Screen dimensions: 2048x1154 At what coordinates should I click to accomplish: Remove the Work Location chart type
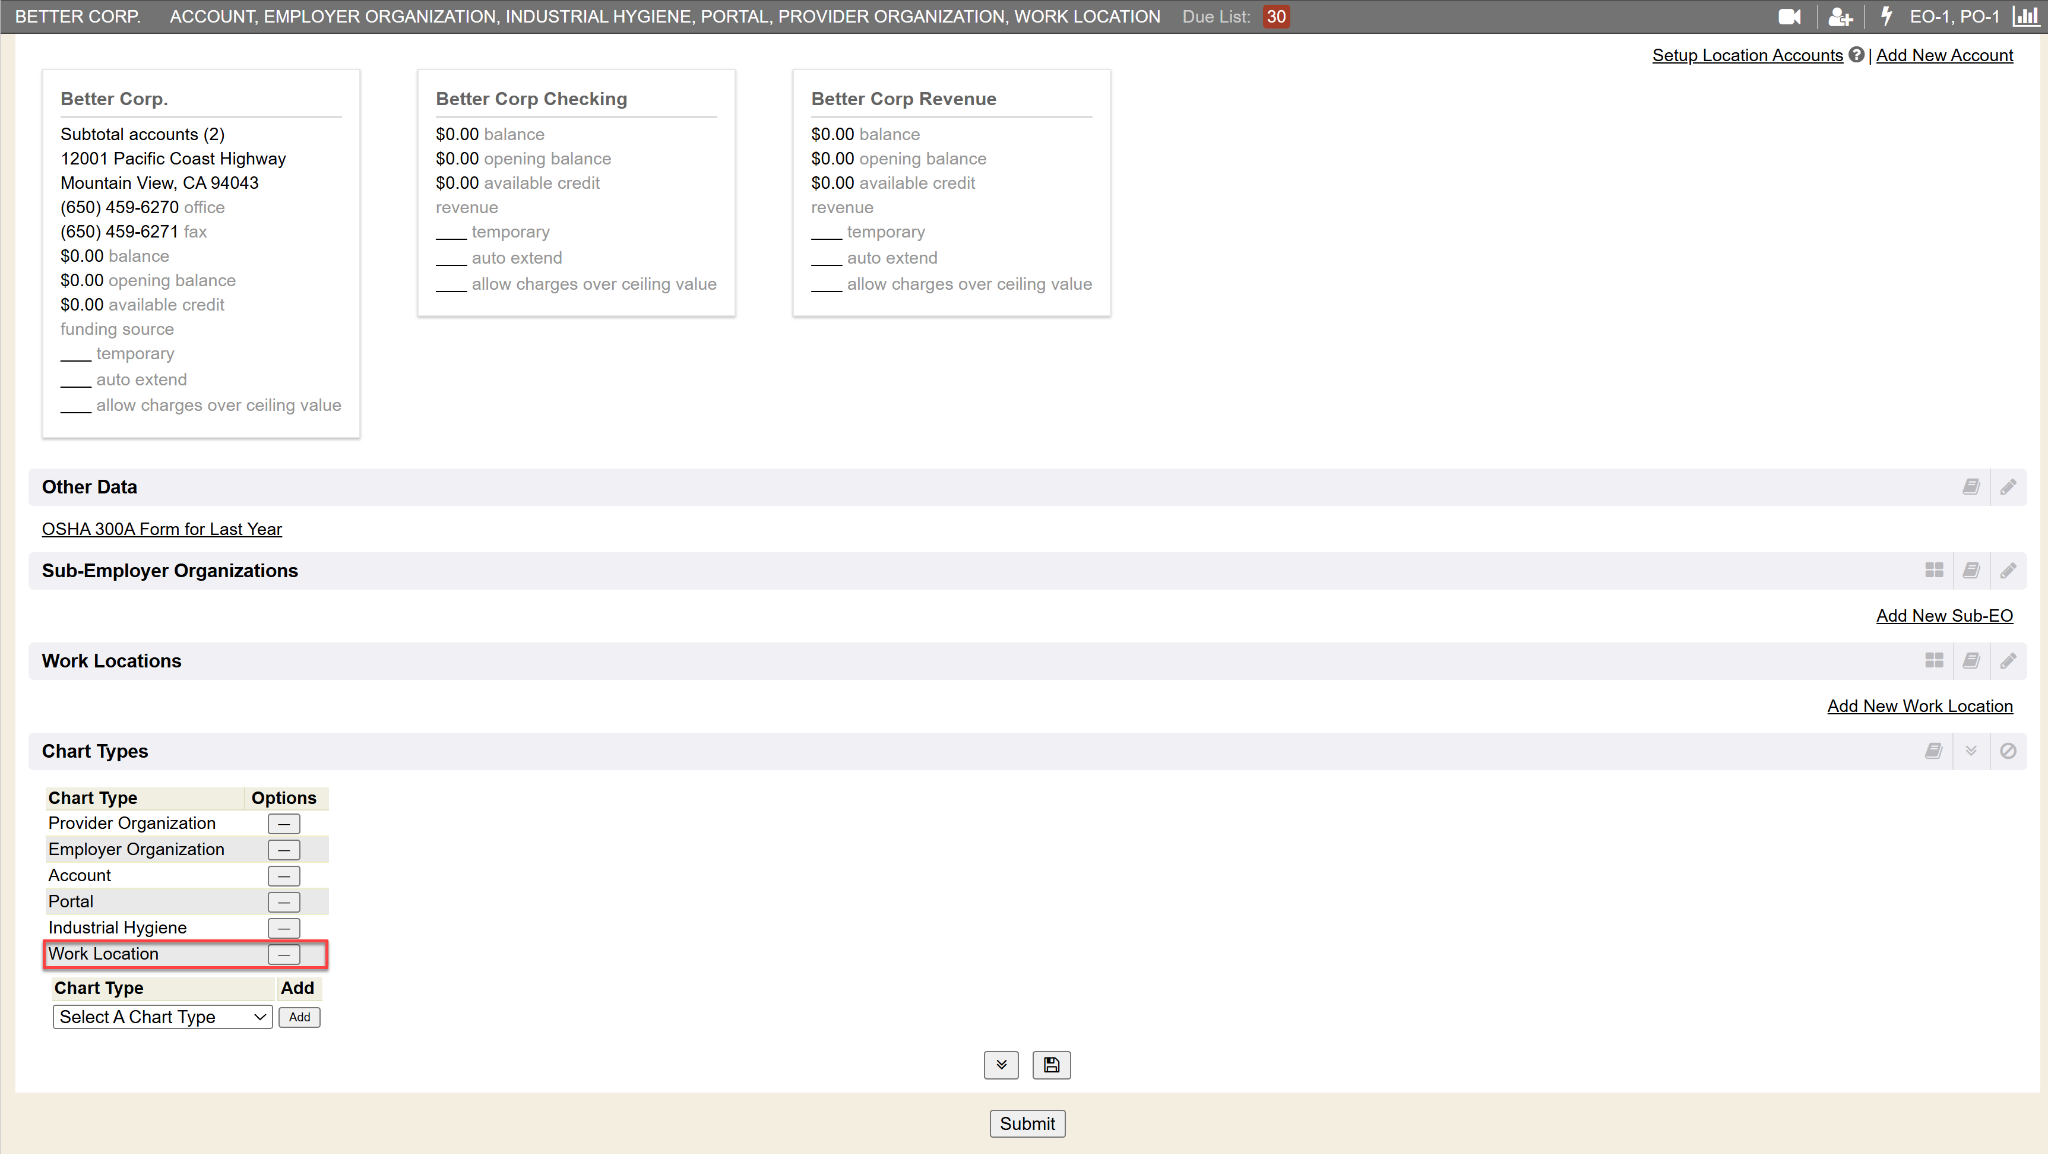pyautogui.click(x=284, y=955)
